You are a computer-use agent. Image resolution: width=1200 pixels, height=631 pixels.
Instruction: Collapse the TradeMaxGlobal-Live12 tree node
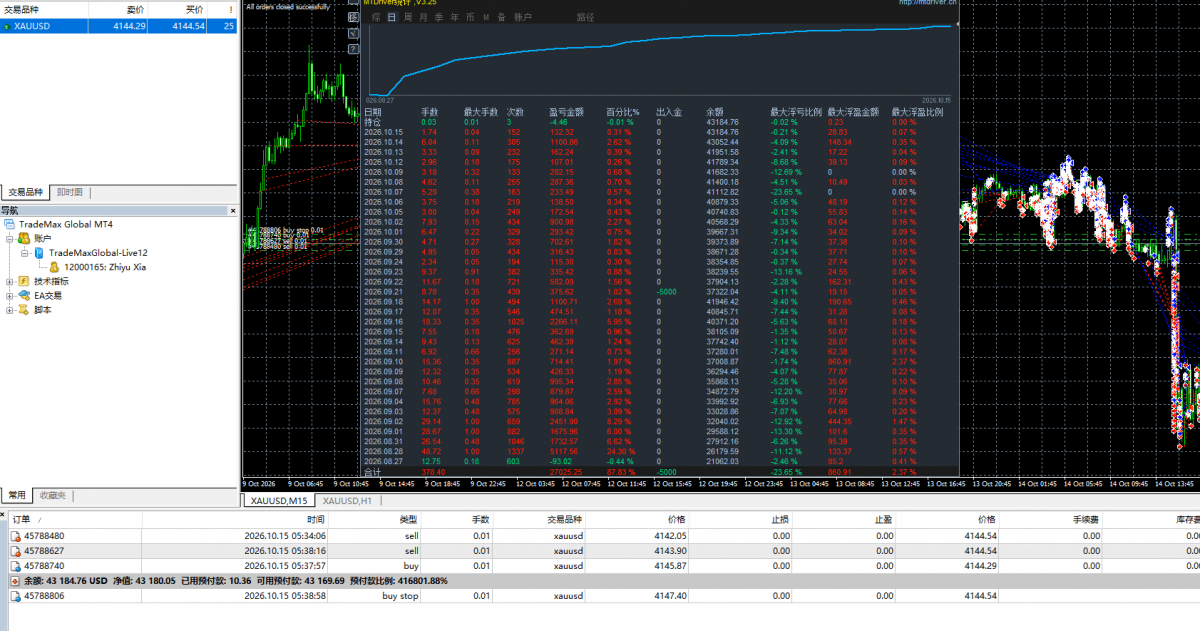25,253
